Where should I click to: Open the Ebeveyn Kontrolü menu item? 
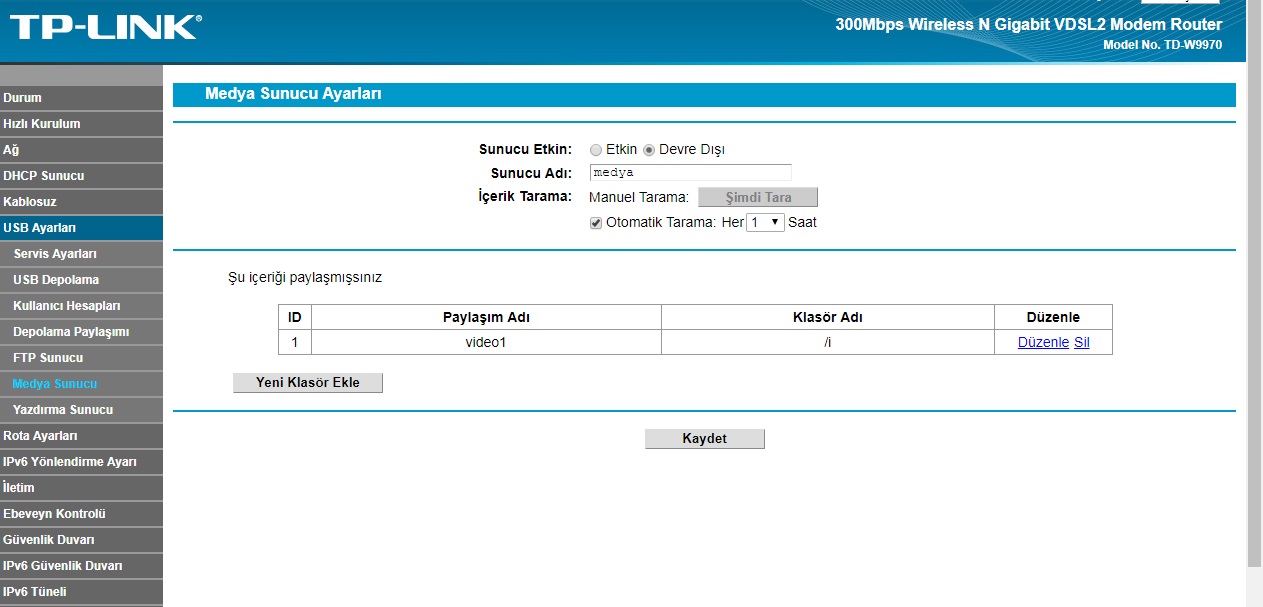pos(81,514)
